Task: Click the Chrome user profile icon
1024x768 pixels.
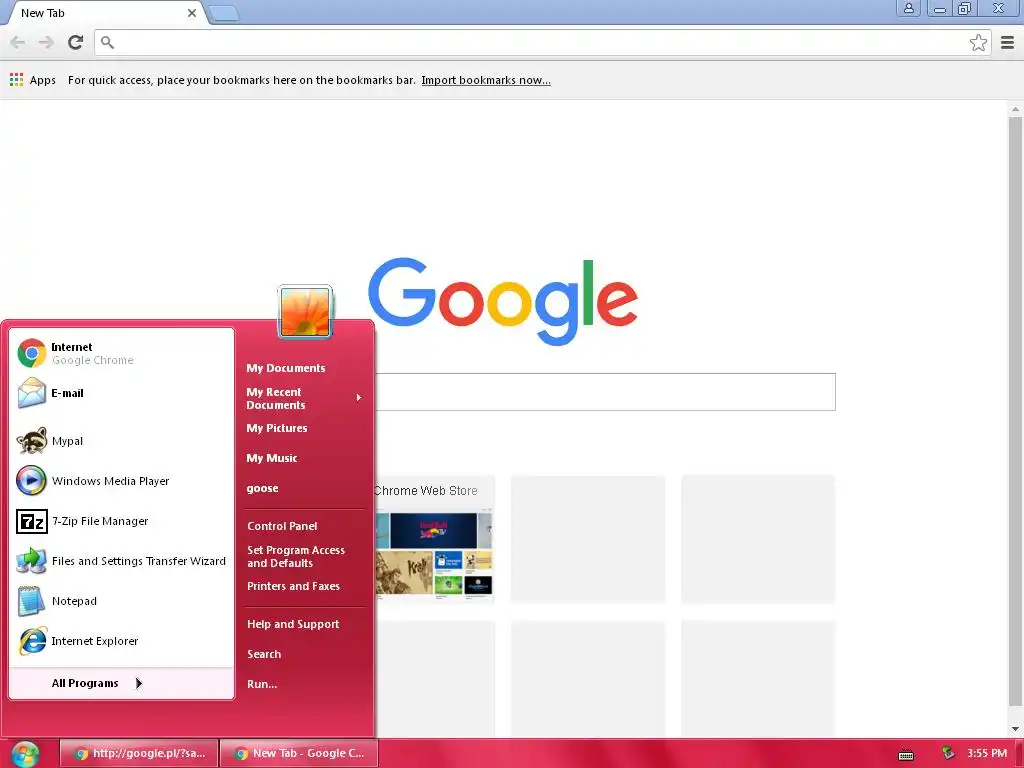Action: [908, 8]
